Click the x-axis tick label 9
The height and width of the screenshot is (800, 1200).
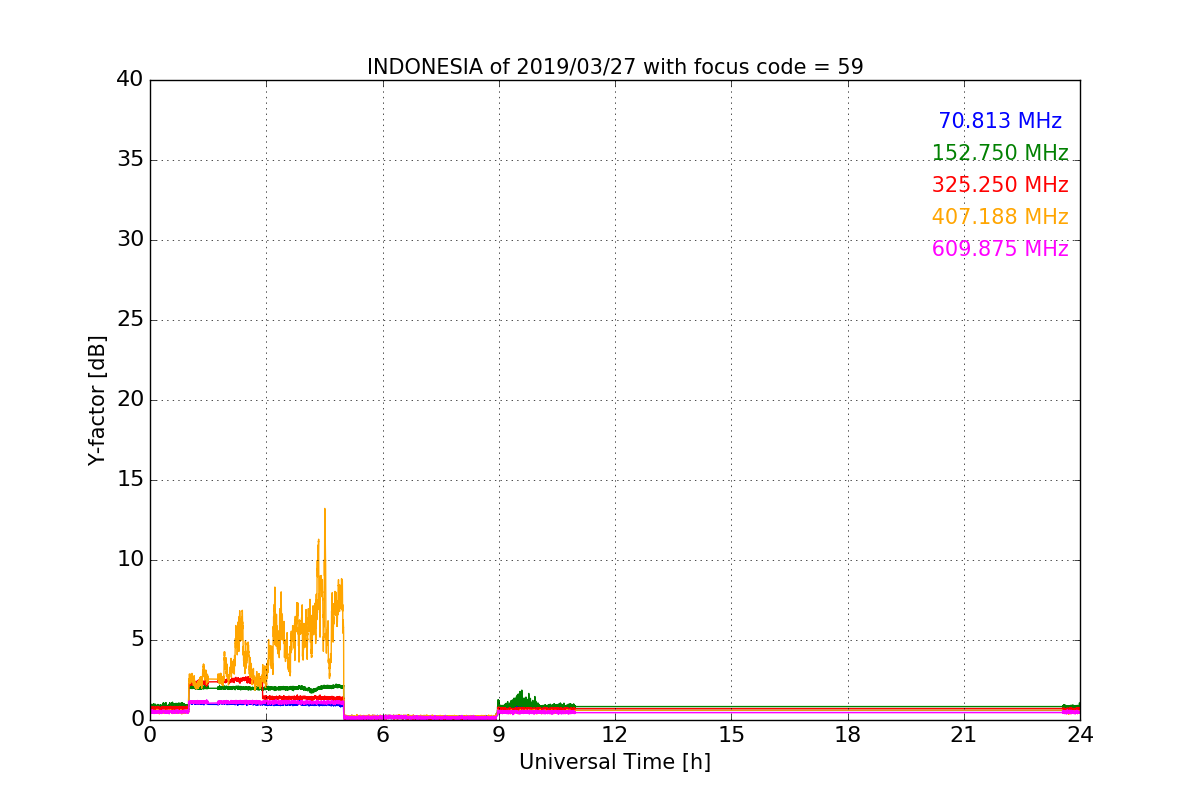click(x=499, y=735)
